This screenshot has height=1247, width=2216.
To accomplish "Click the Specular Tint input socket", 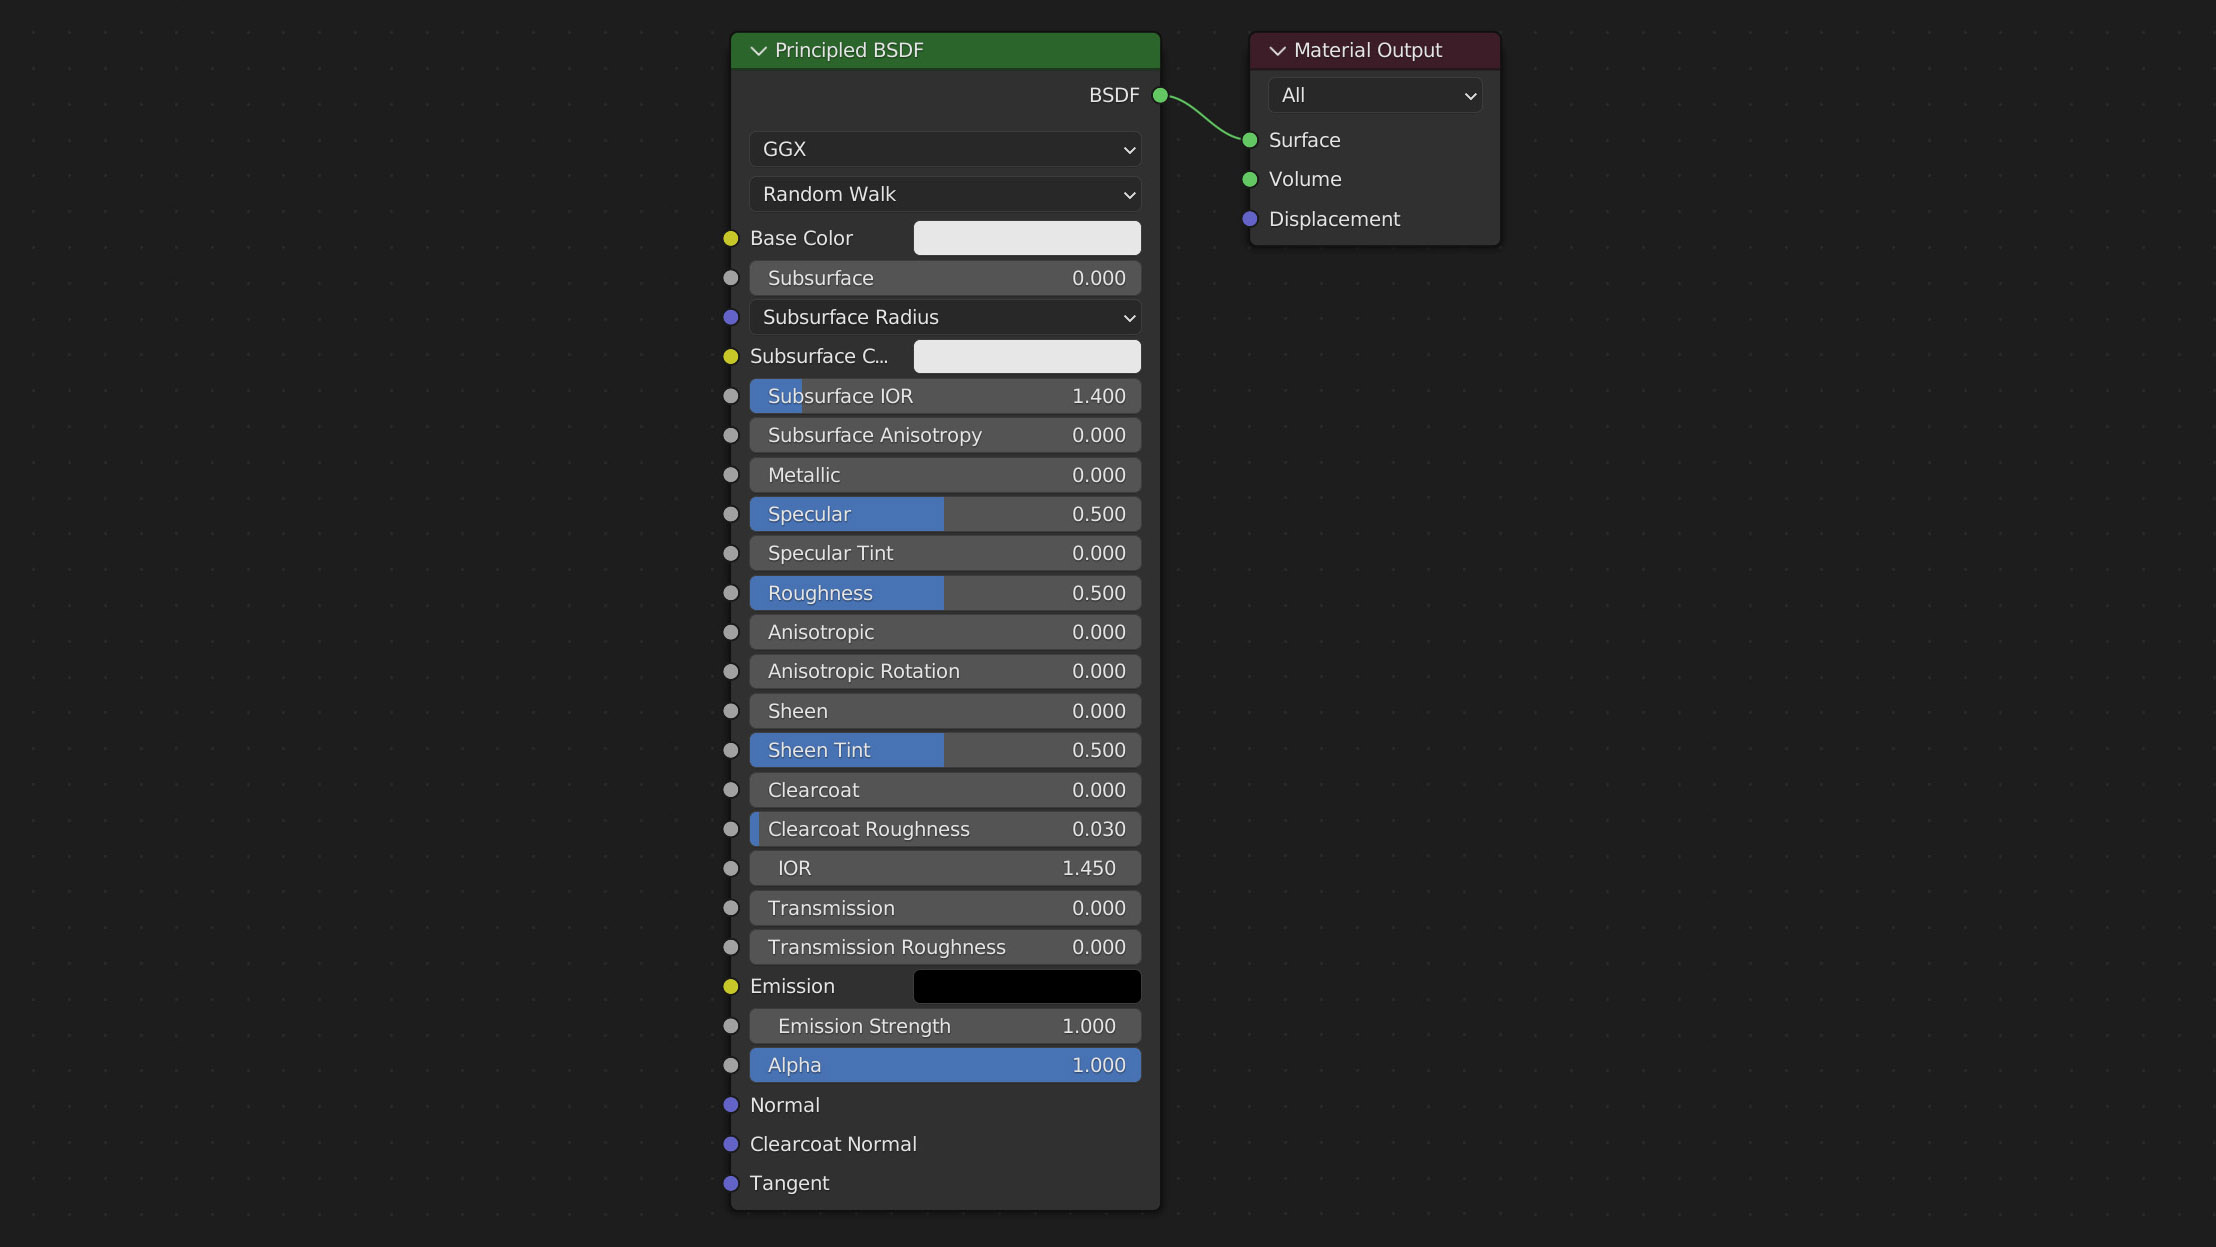I will click(x=731, y=553).
